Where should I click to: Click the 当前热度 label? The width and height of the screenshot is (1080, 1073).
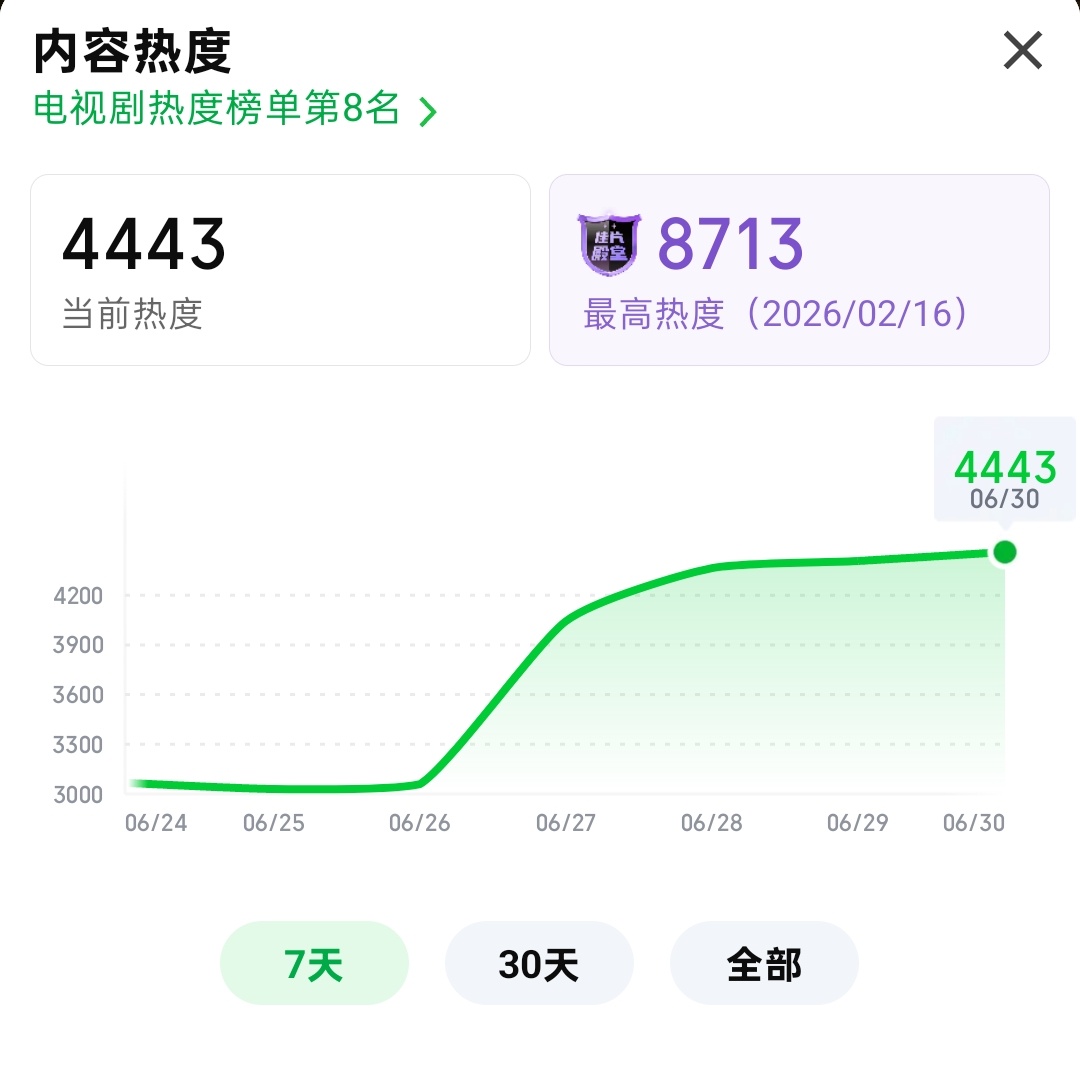pyautogui.click(x=132, y=314)
